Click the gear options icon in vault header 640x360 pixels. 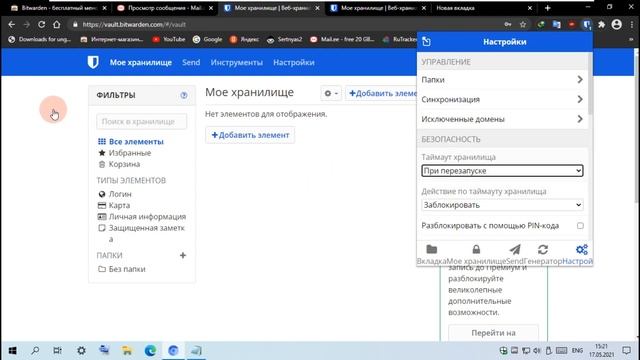pyautogui.click(x=331, y=93)
